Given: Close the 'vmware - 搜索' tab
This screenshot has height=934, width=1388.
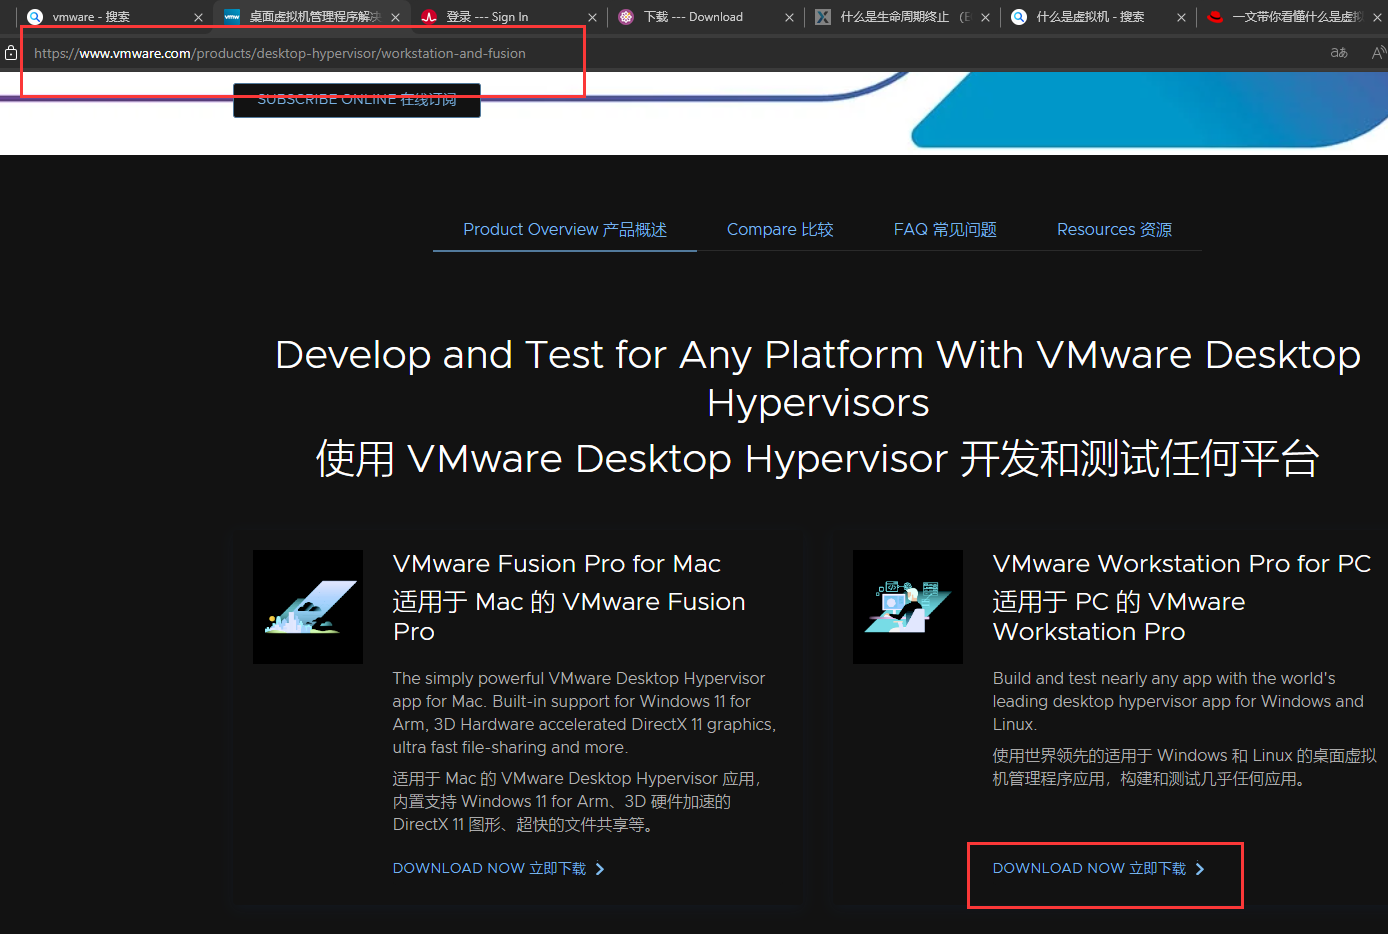Looking at the screenshot, I should click(x=198, y=17).
